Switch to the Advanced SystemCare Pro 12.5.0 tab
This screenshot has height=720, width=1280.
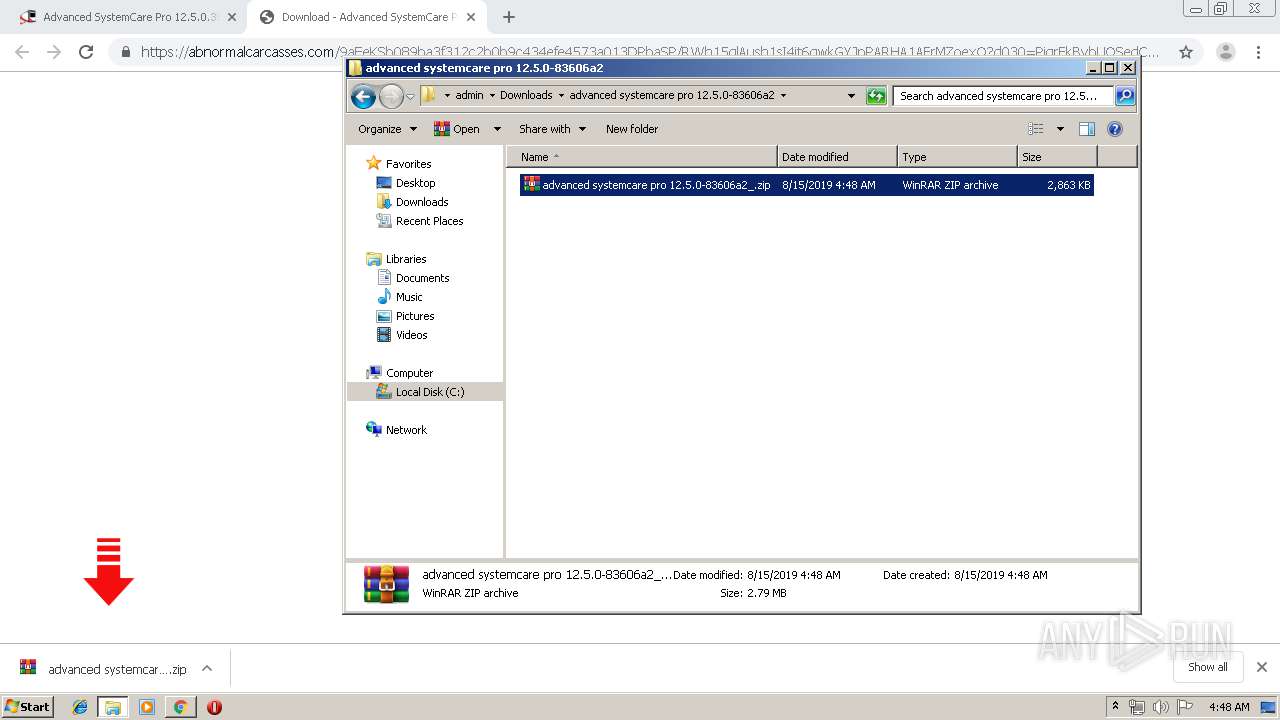131,17
